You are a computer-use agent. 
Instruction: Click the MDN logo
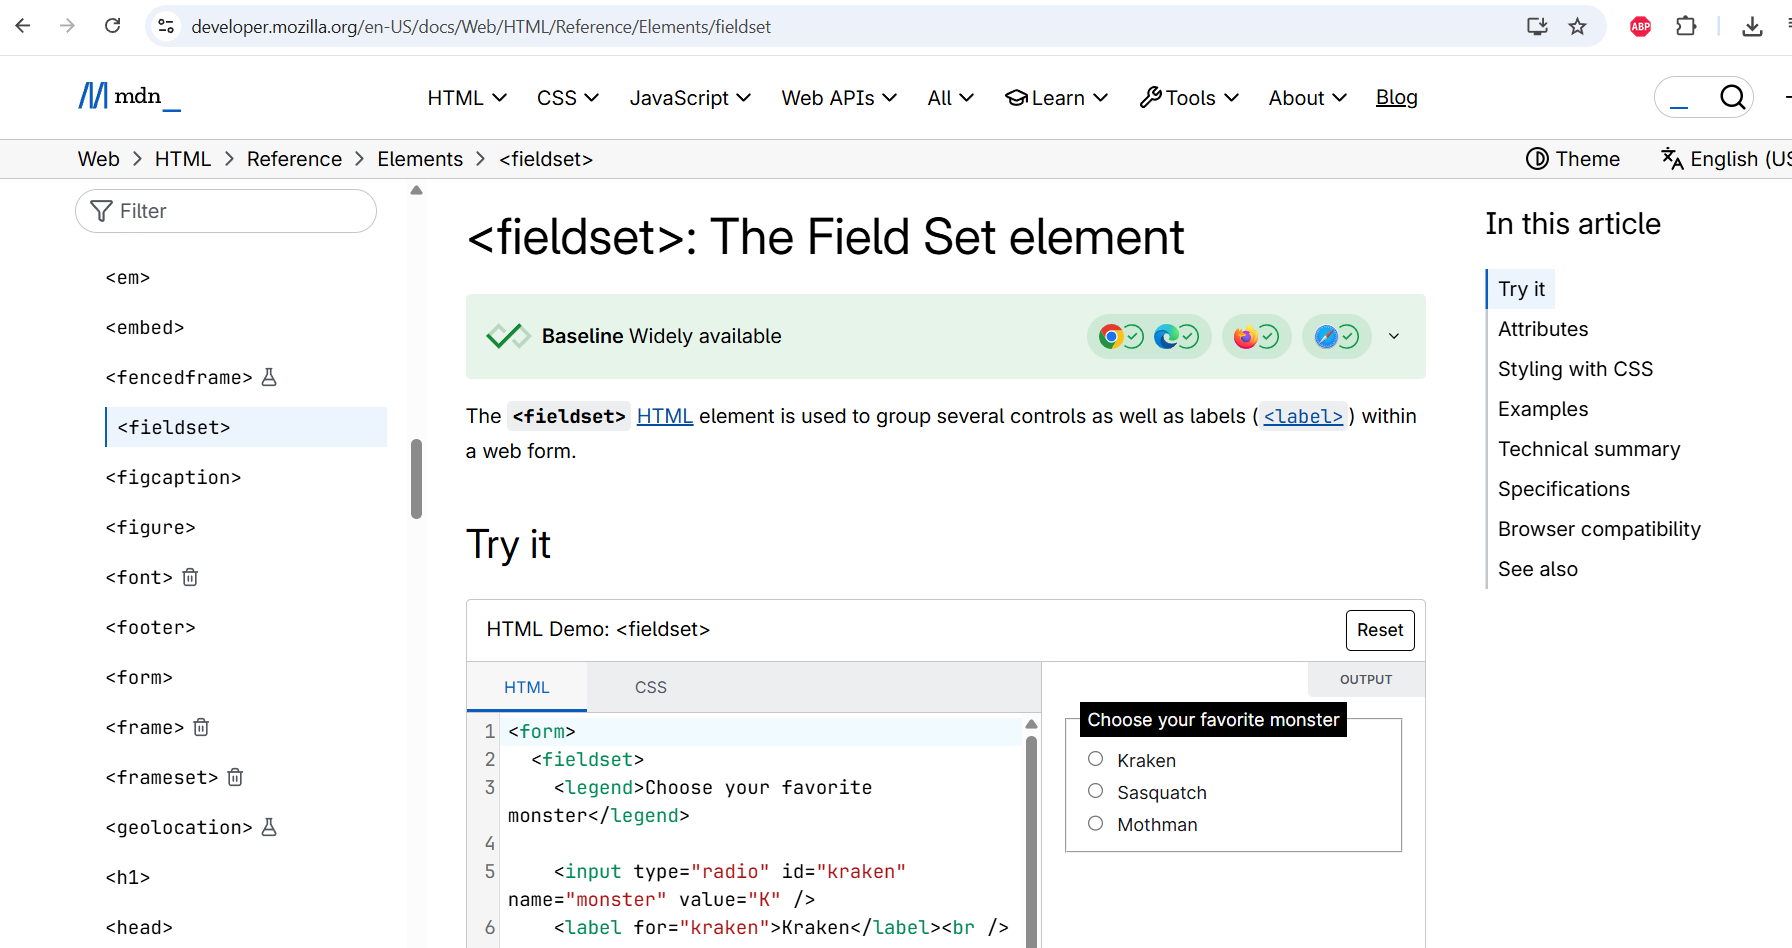click(129, 97)
